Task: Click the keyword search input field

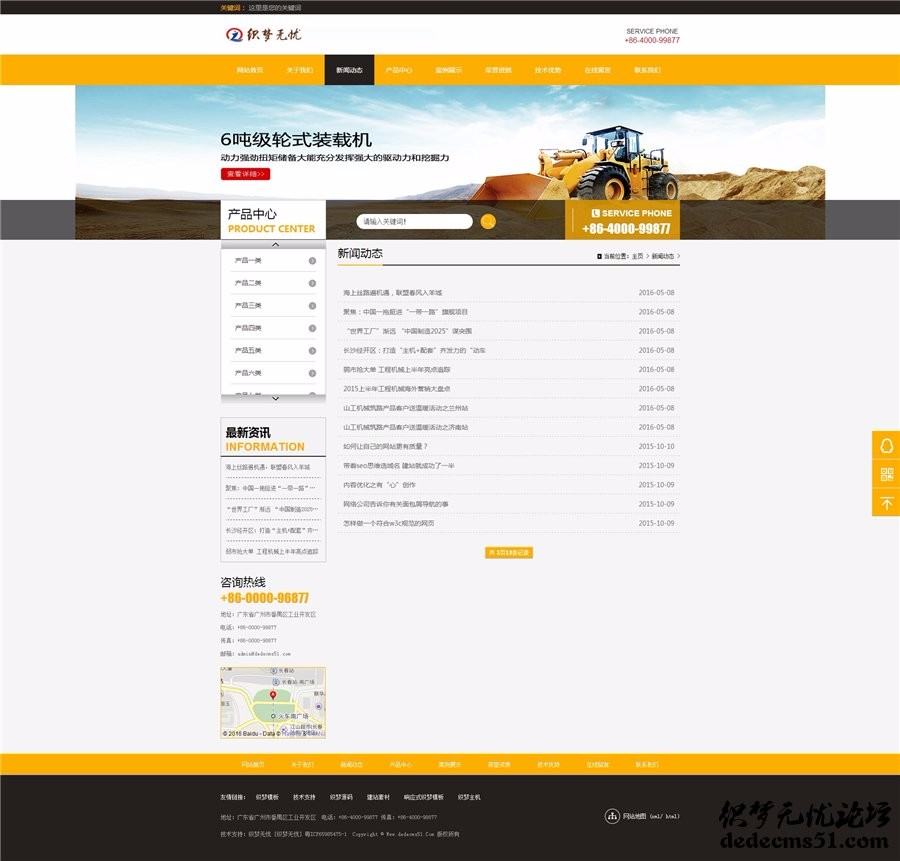Action: coord(414,221)
